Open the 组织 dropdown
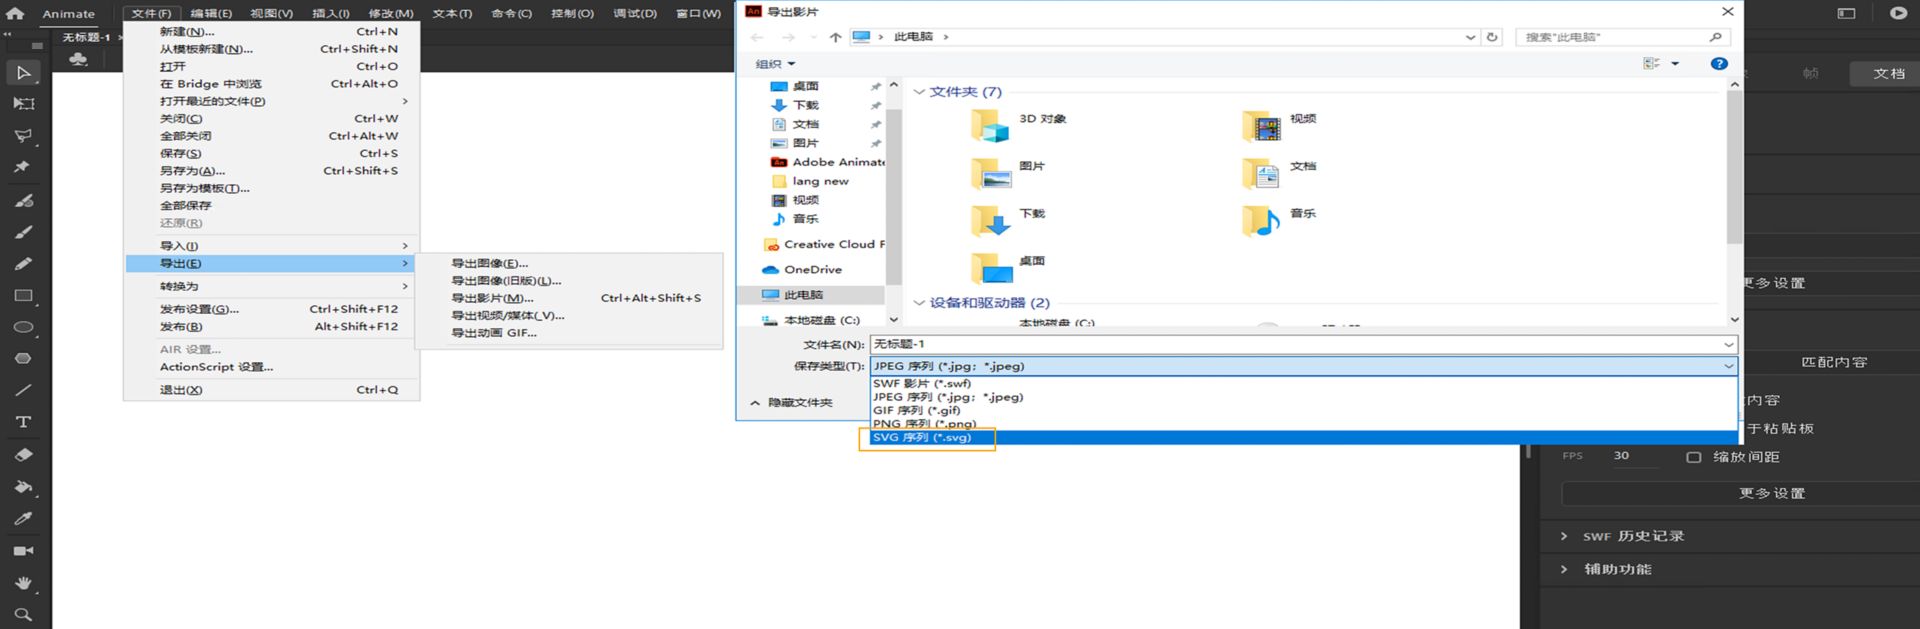Viewport: 1920px width, 629px height. [x=775, y=64]
